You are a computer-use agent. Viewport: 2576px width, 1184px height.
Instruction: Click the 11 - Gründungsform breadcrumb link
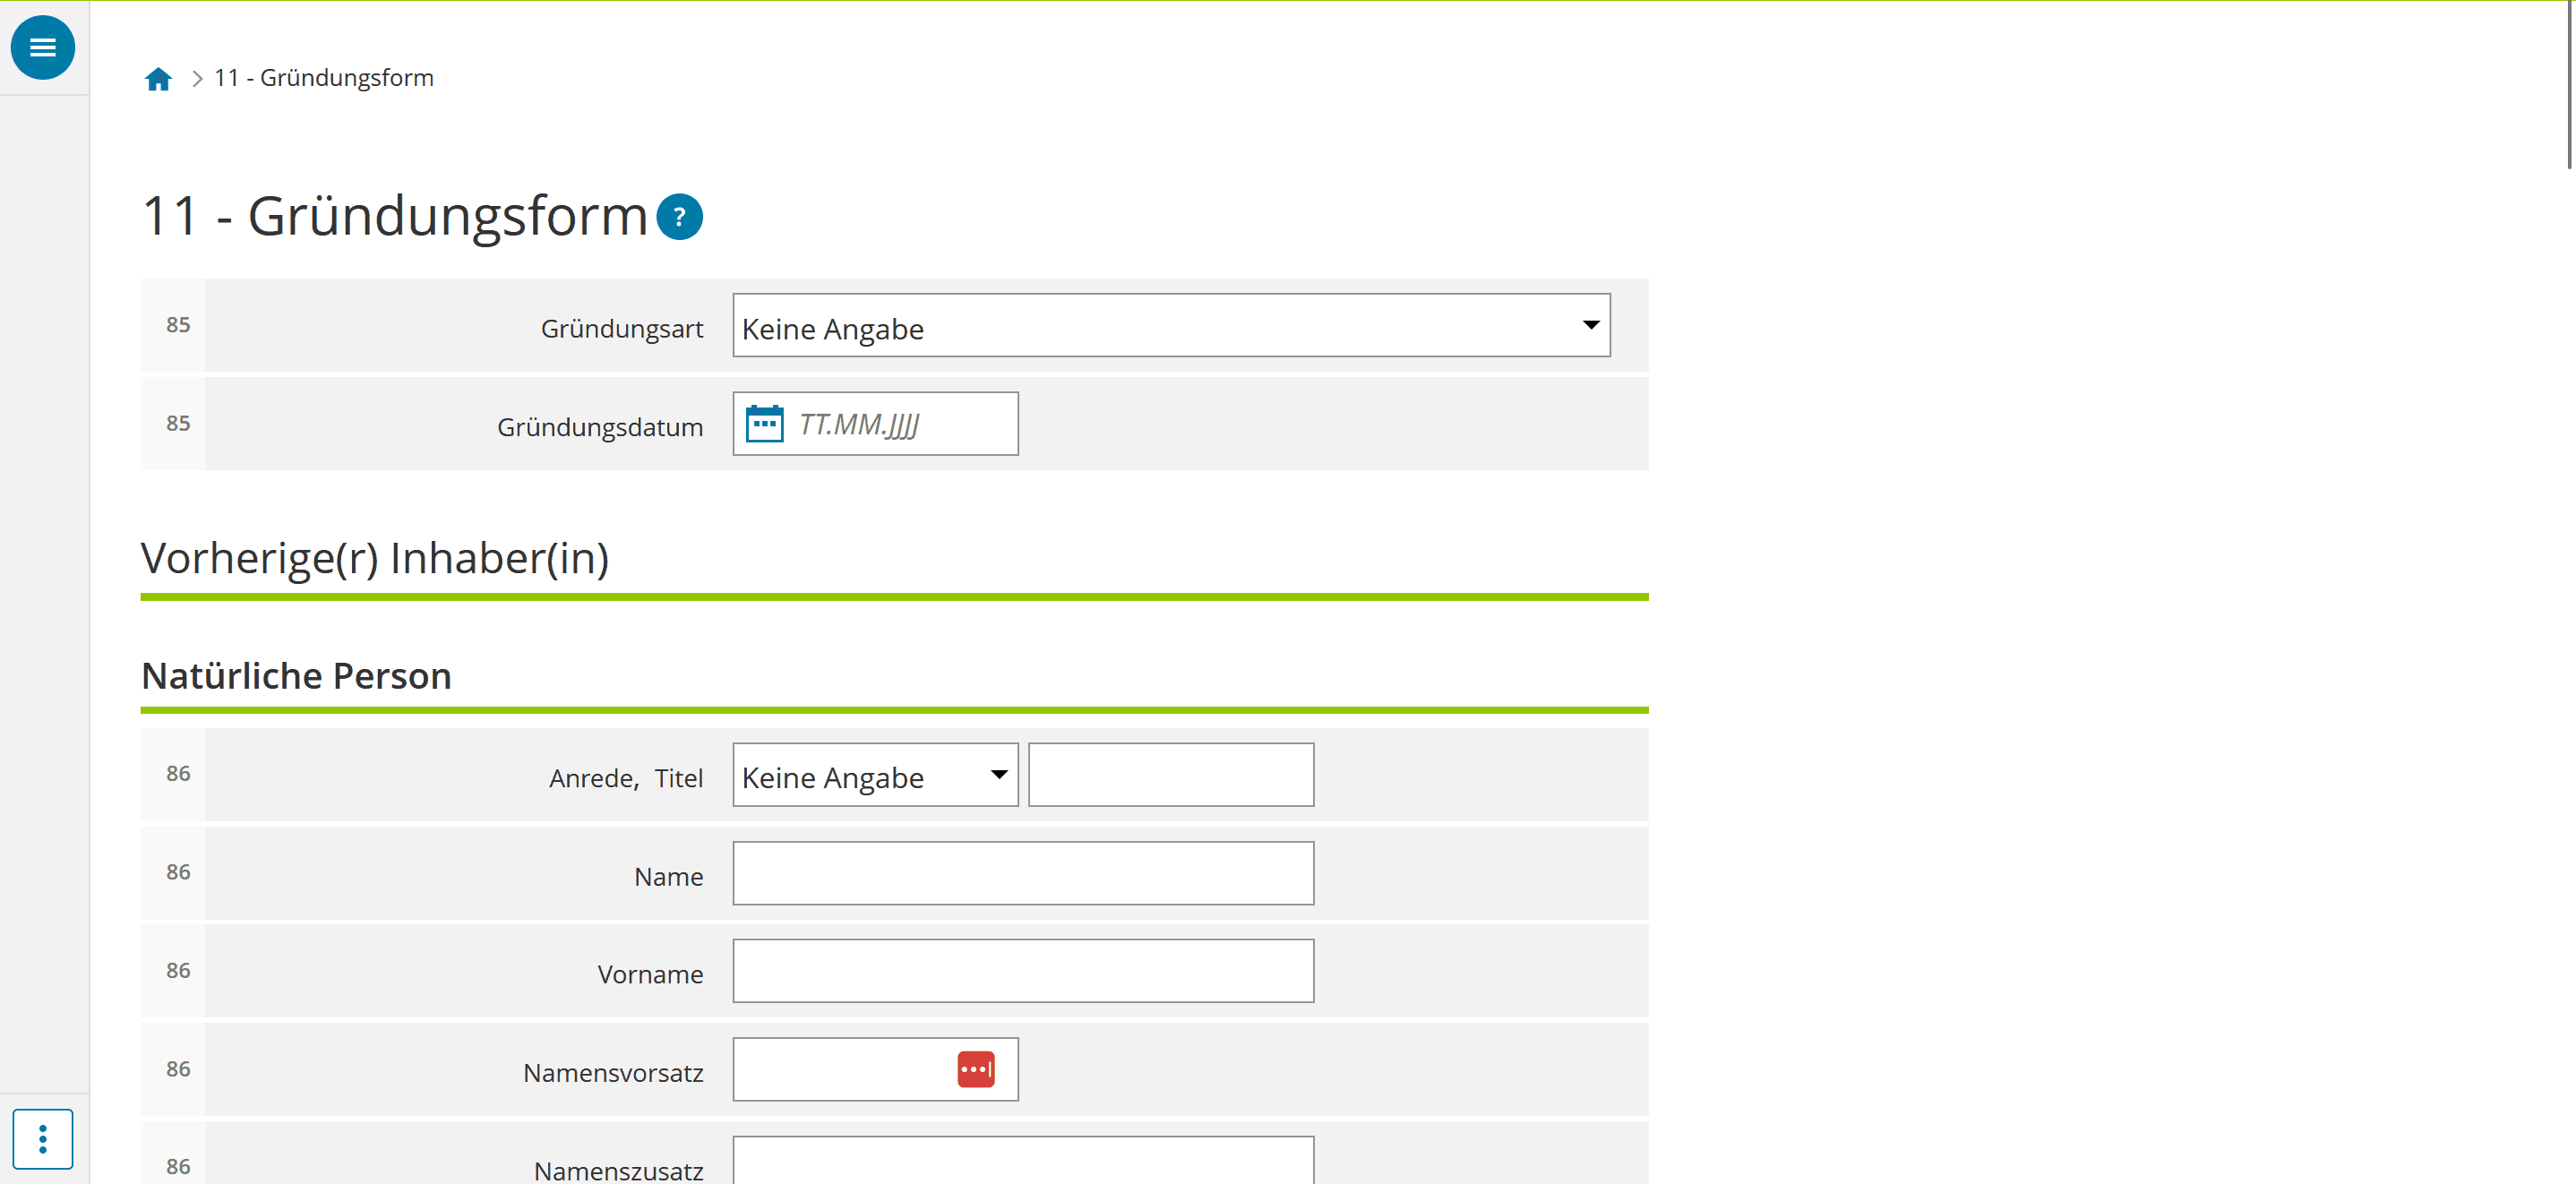pos(324,78)
